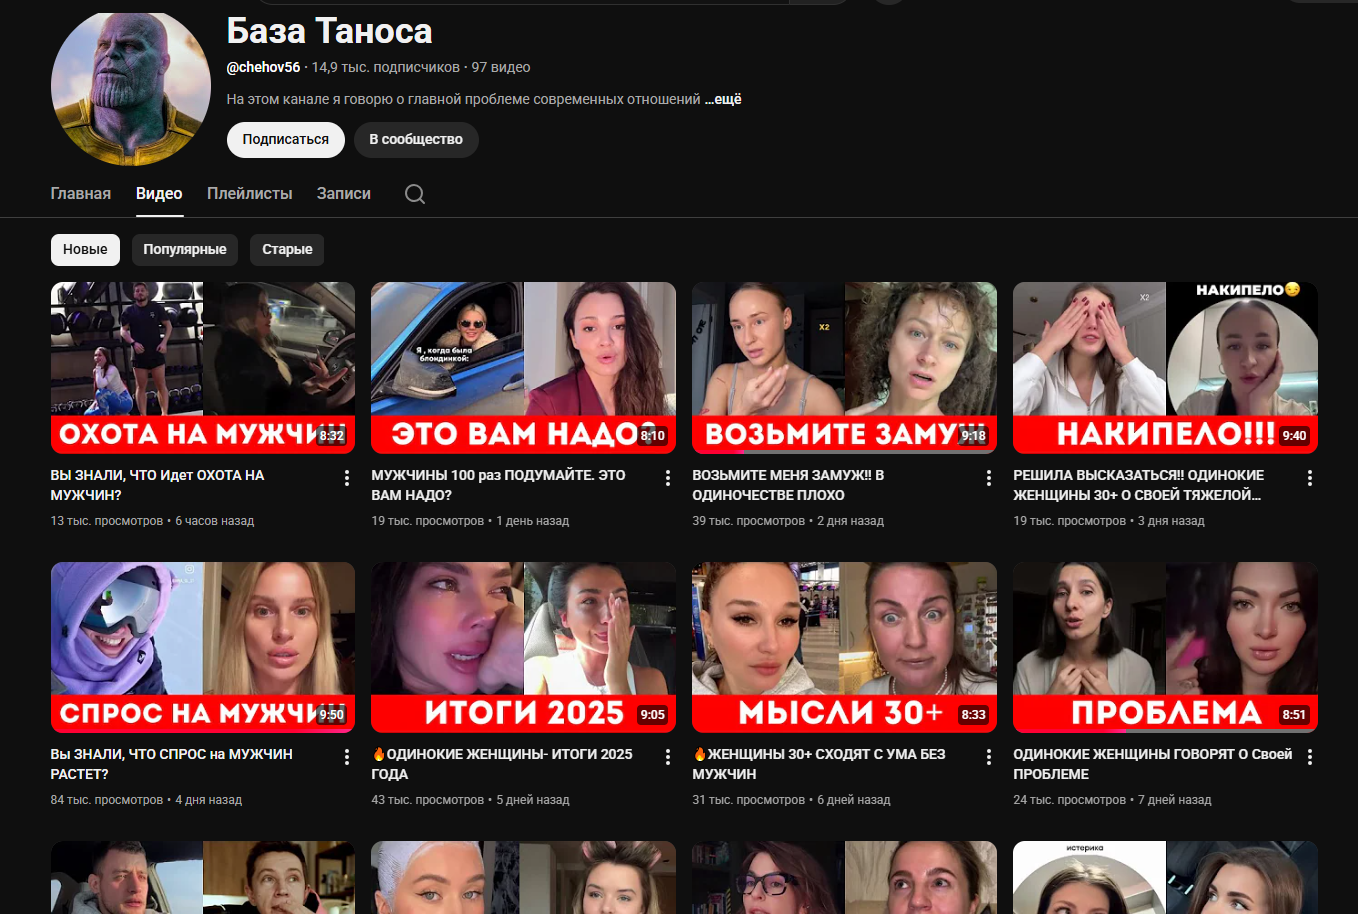
Task: Open video title 'ОДИНОКИЕ ЖЕНЩИНЫ- ИТОГИ 2025 ГОДА'
Action: tap(502, 764)
